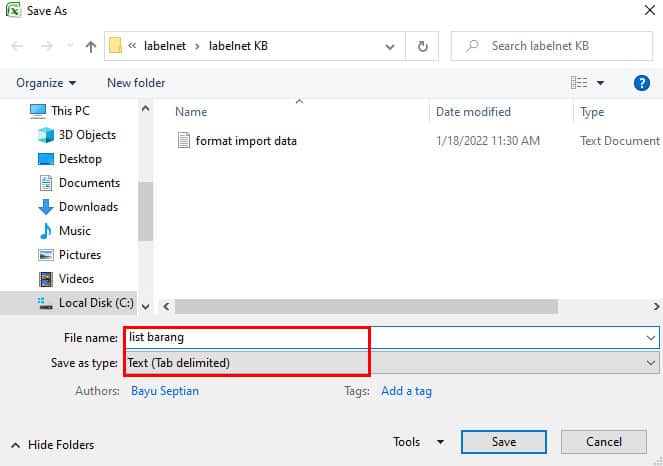
Task: Open Downloads in the sidebar
Action: tap(78, 207)
